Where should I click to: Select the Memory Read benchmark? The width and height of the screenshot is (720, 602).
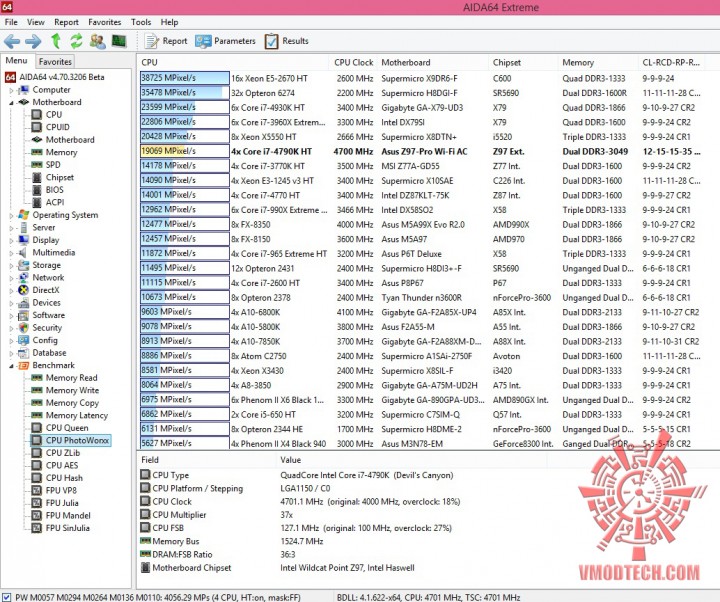point(71,377)
